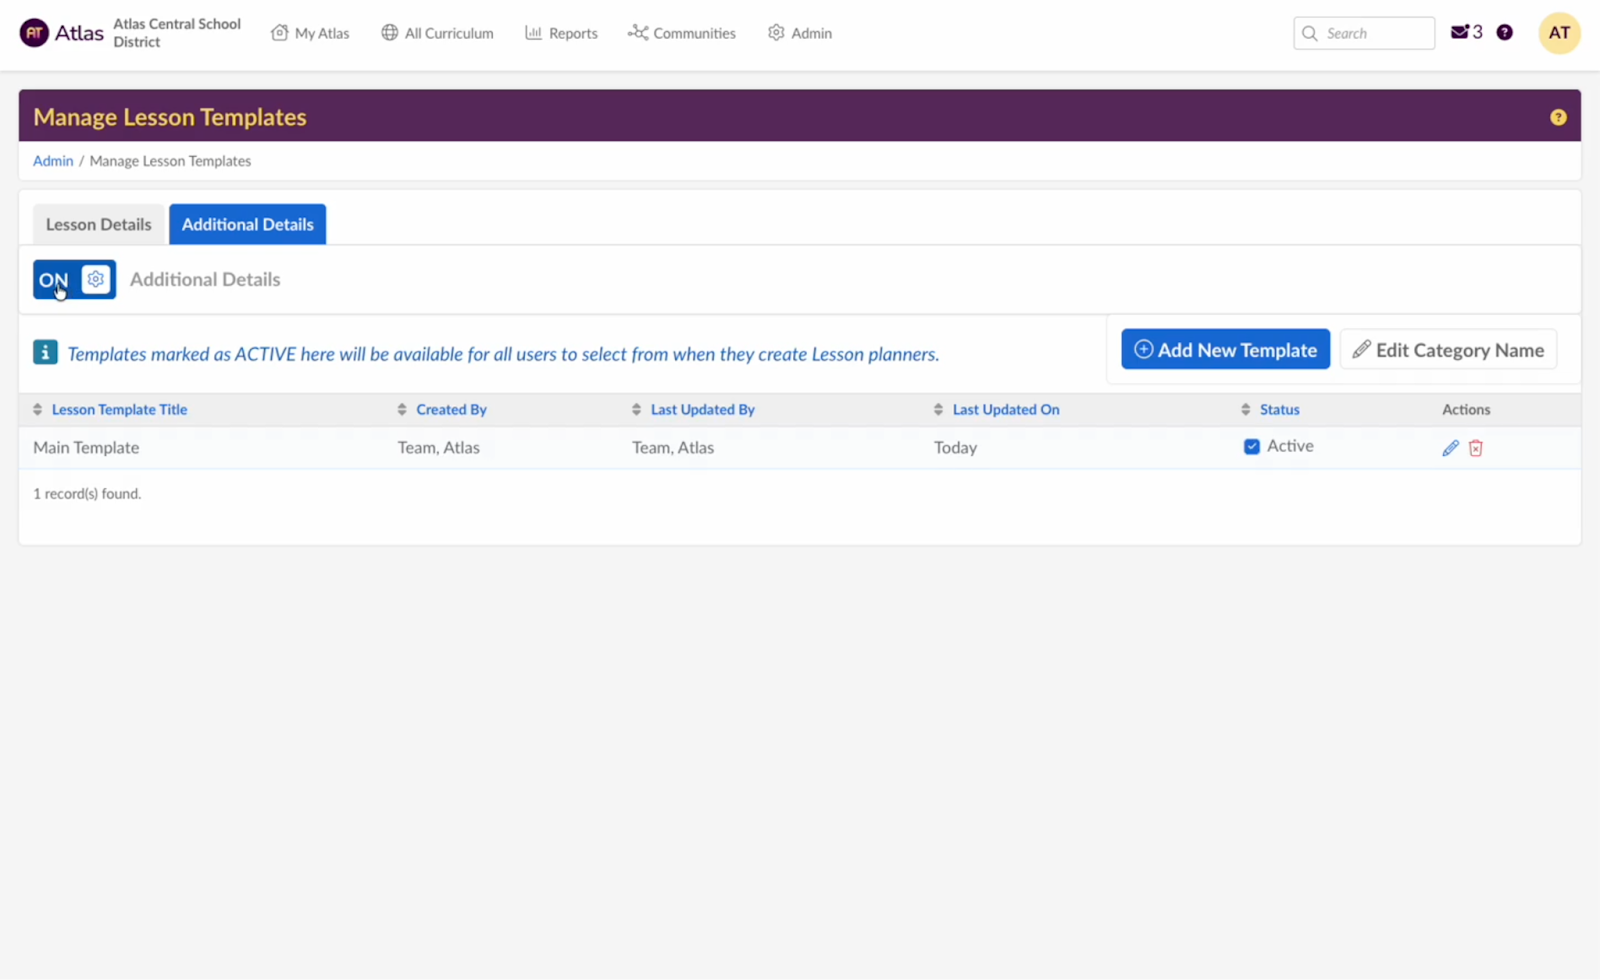Toggle the Additional Details ON switch
The image size is (1600, 980).
click(74, 280)
